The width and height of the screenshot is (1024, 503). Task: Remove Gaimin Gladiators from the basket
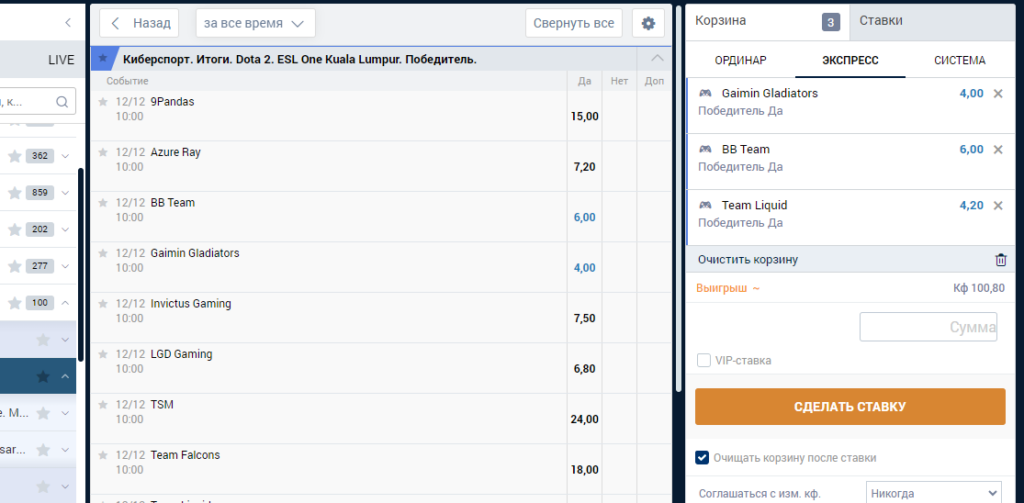point(998,93)
